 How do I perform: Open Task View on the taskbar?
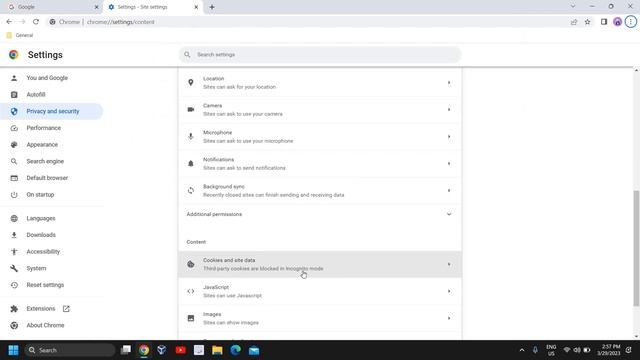[x=126, y=350]
